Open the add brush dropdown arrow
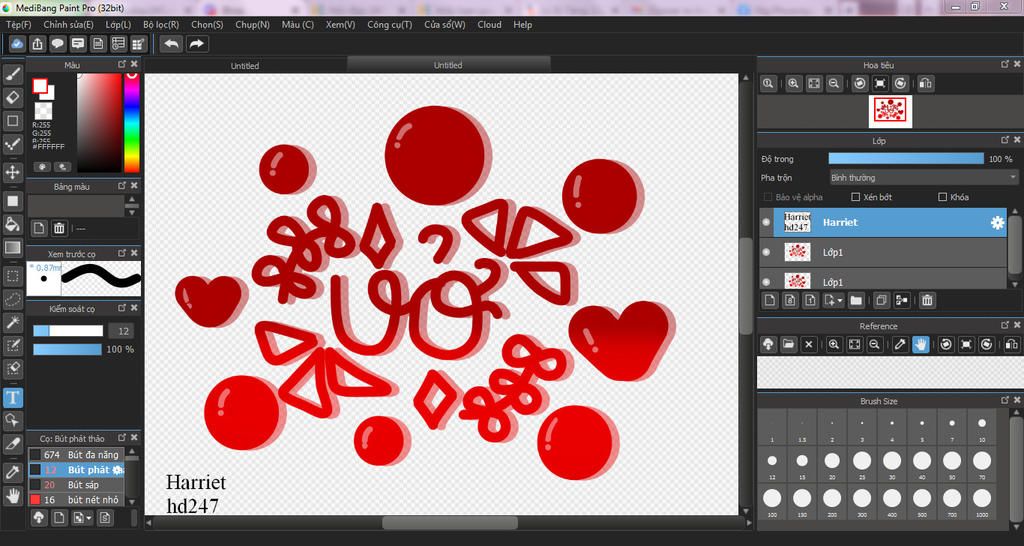Viewport: 1024px width, 546px height. [x=89, y=518]
